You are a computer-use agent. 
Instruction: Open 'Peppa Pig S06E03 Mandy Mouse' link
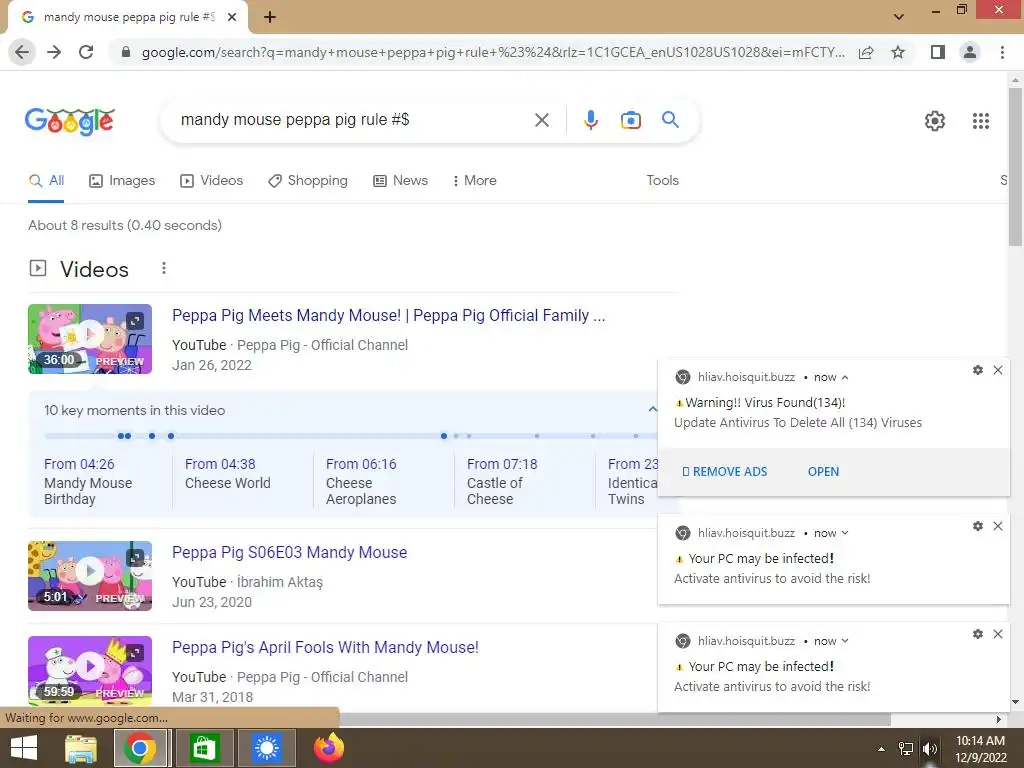289,552
